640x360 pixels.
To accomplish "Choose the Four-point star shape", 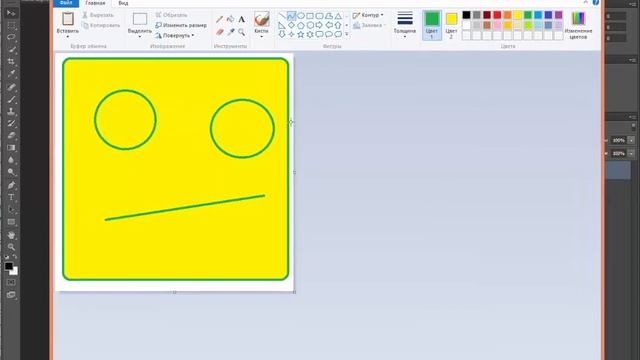I will pos(291,34).
